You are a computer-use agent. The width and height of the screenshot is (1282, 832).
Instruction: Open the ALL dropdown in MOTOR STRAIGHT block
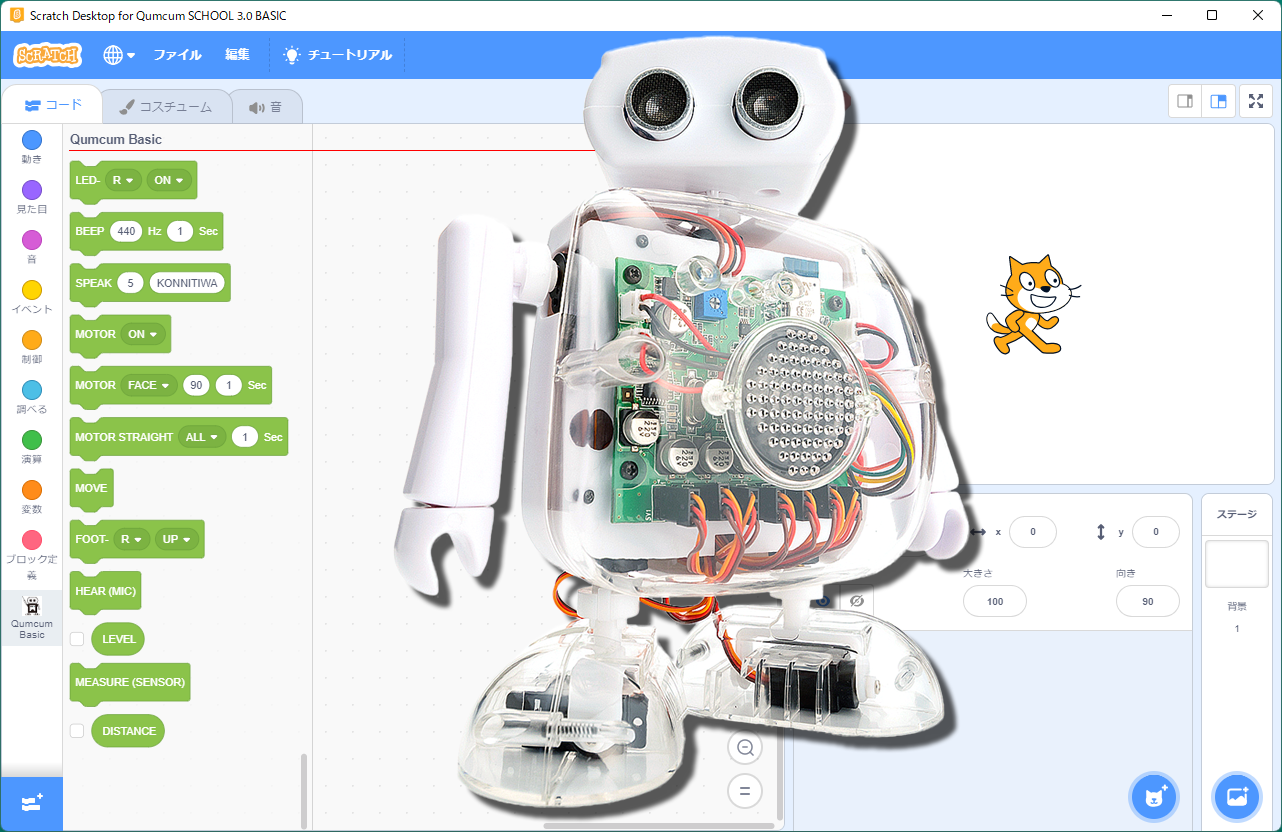click(202, 437)
